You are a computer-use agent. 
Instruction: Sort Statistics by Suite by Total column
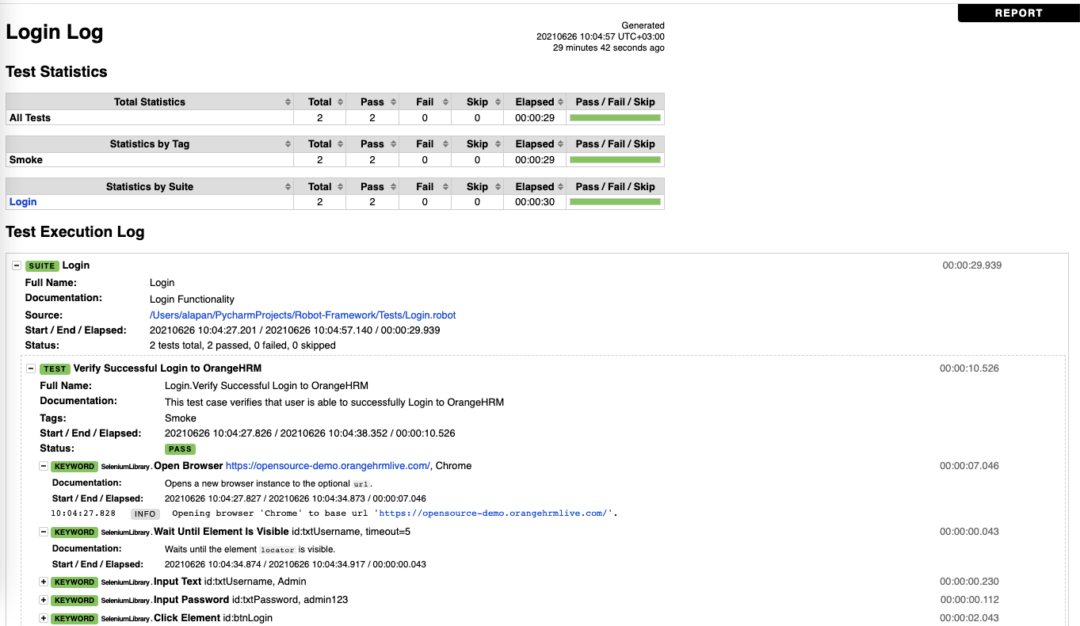tap(320, 187)
